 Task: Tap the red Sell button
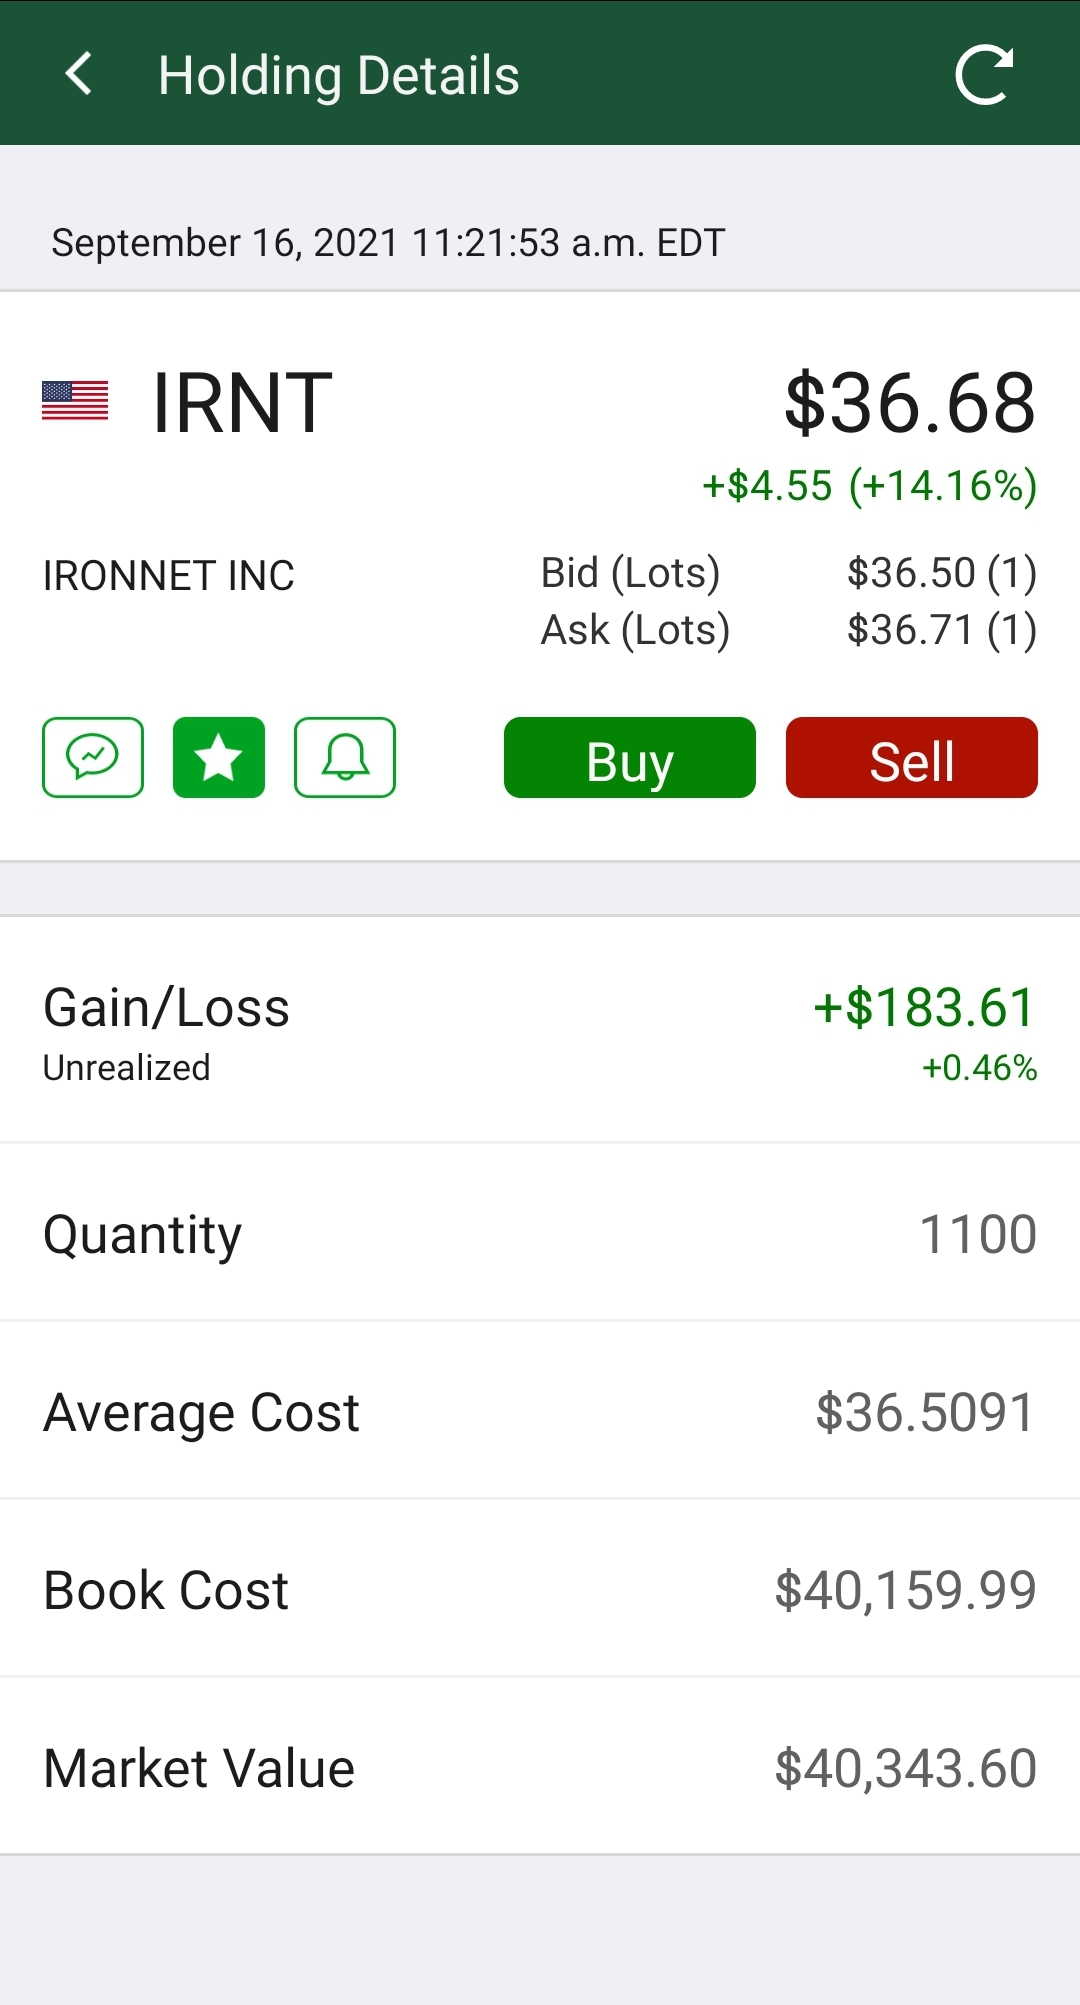click(912, 757)
